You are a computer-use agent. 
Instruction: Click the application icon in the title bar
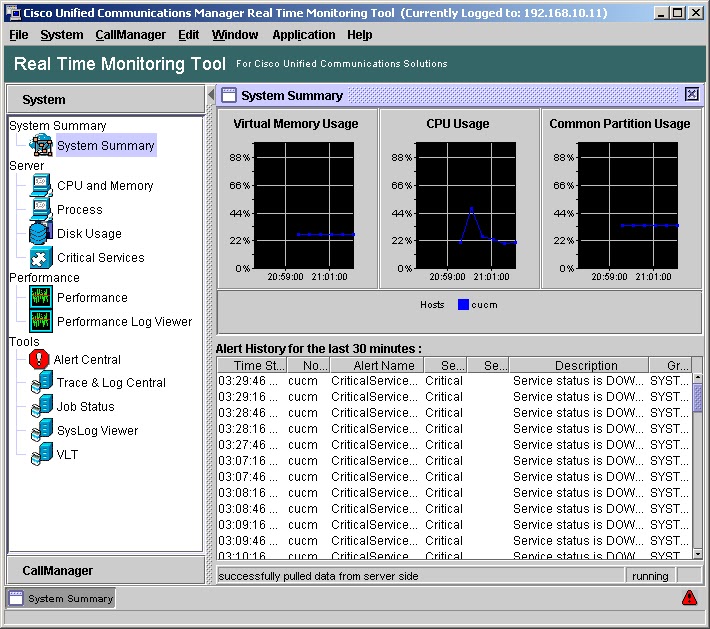pos(13,13)
